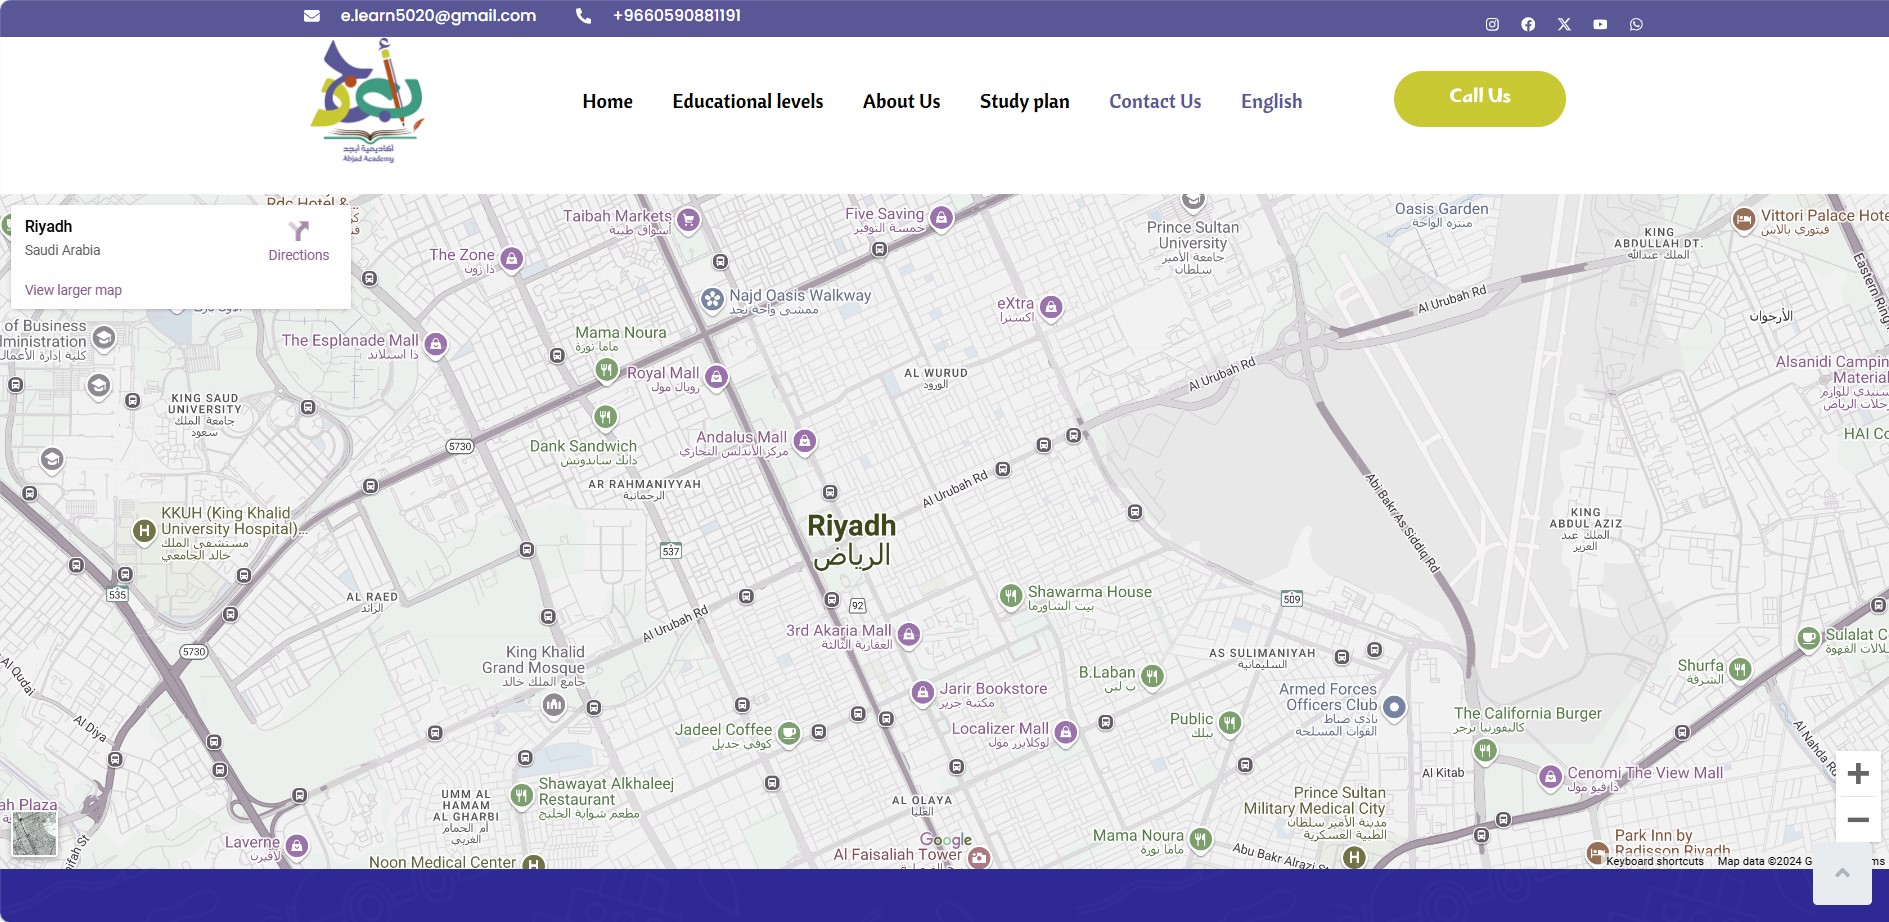The width and height of the screenshot is (1889, 922).
Task: Zoom in the map with plus button
Action: click(x=1858, y=773)
